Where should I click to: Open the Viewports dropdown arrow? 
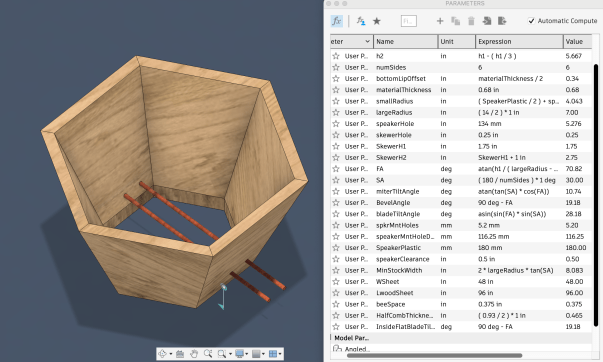point(280,354)
